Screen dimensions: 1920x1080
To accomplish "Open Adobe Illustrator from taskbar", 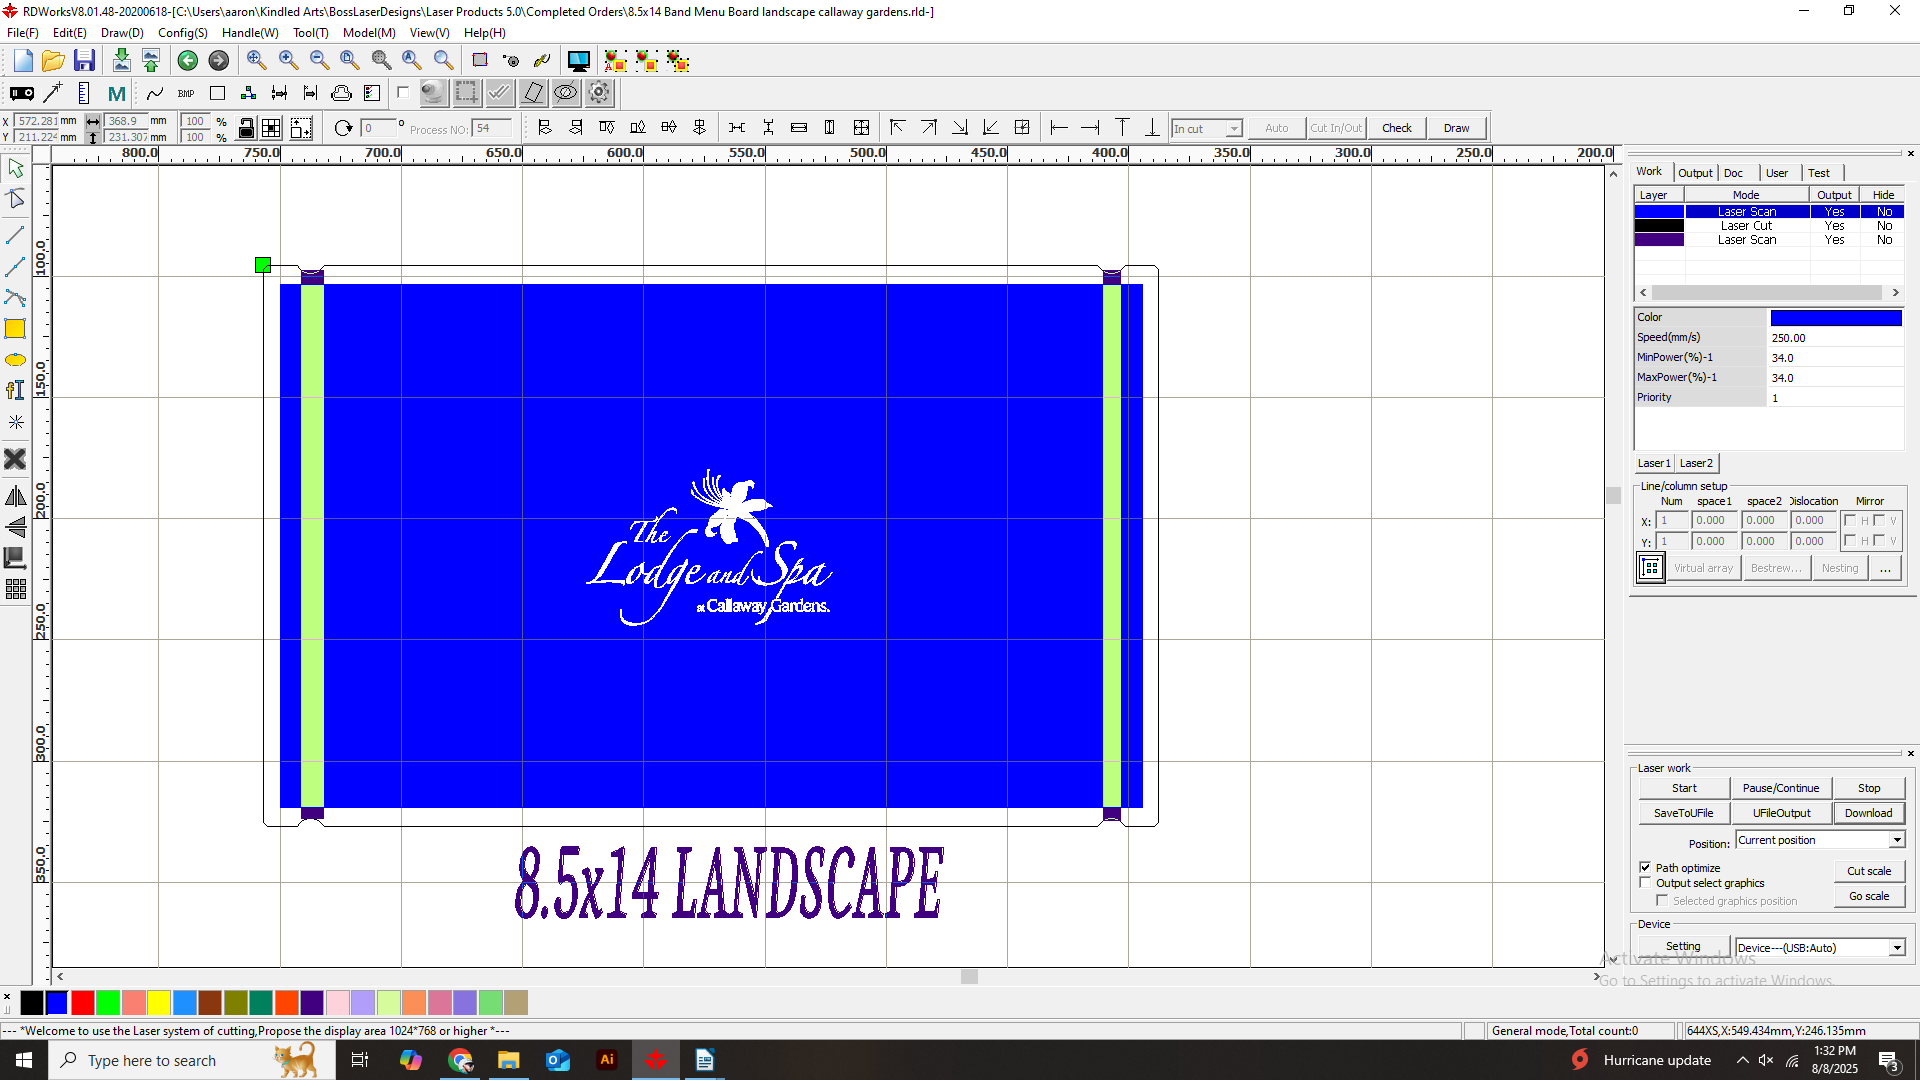I will pos(606,1060).
